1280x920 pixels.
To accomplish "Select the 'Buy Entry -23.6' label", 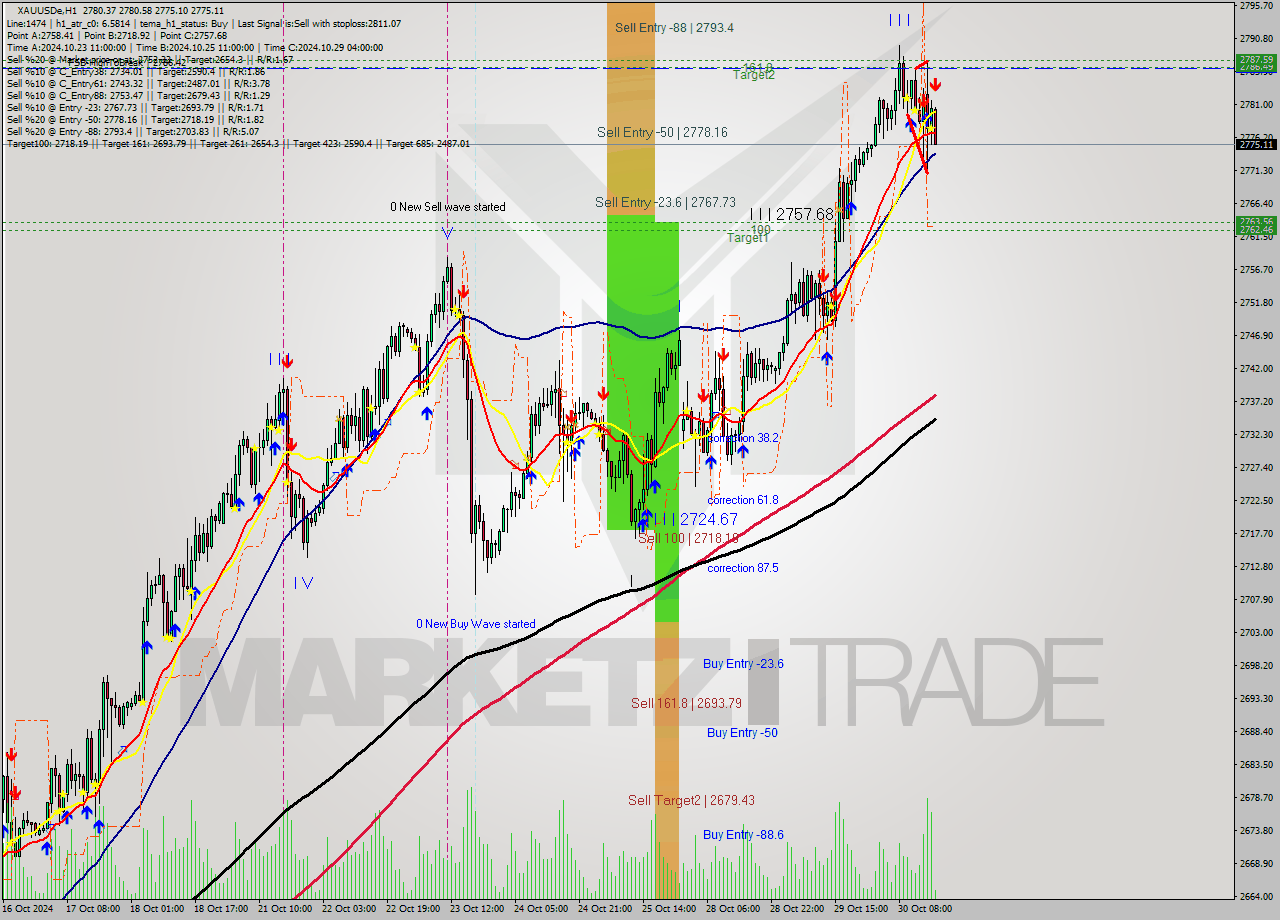I will point(743,664).
